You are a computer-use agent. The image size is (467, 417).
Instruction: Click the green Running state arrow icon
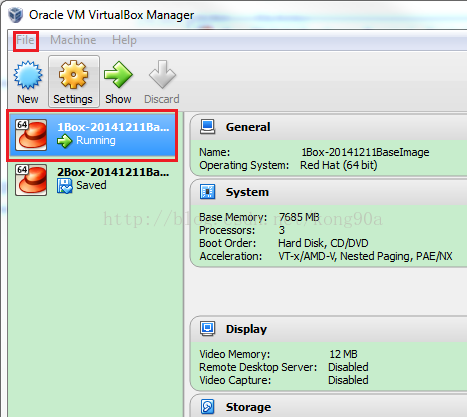click(64, 141)
